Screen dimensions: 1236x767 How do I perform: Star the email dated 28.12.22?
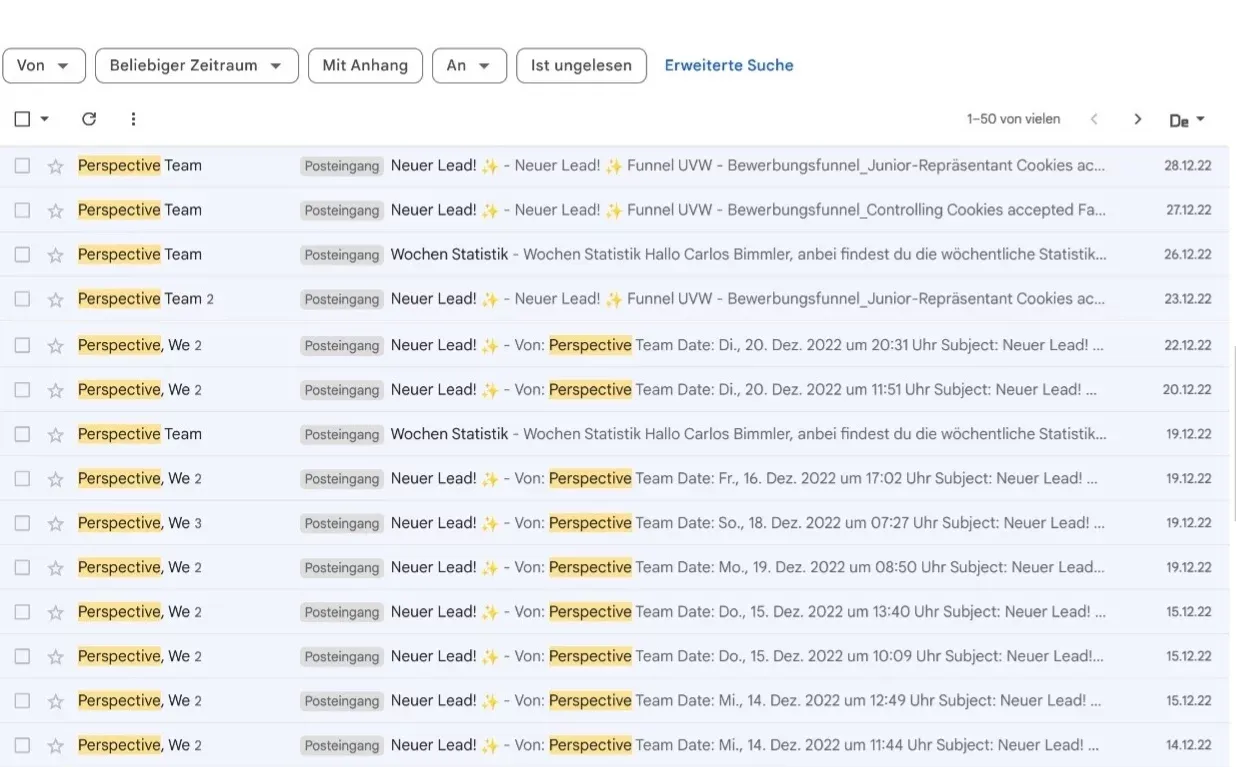(56, 166)
